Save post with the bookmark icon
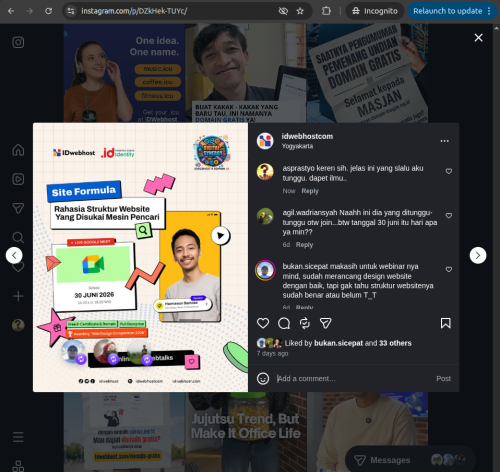Screen dimensions: 500x472 click(446, 323)
